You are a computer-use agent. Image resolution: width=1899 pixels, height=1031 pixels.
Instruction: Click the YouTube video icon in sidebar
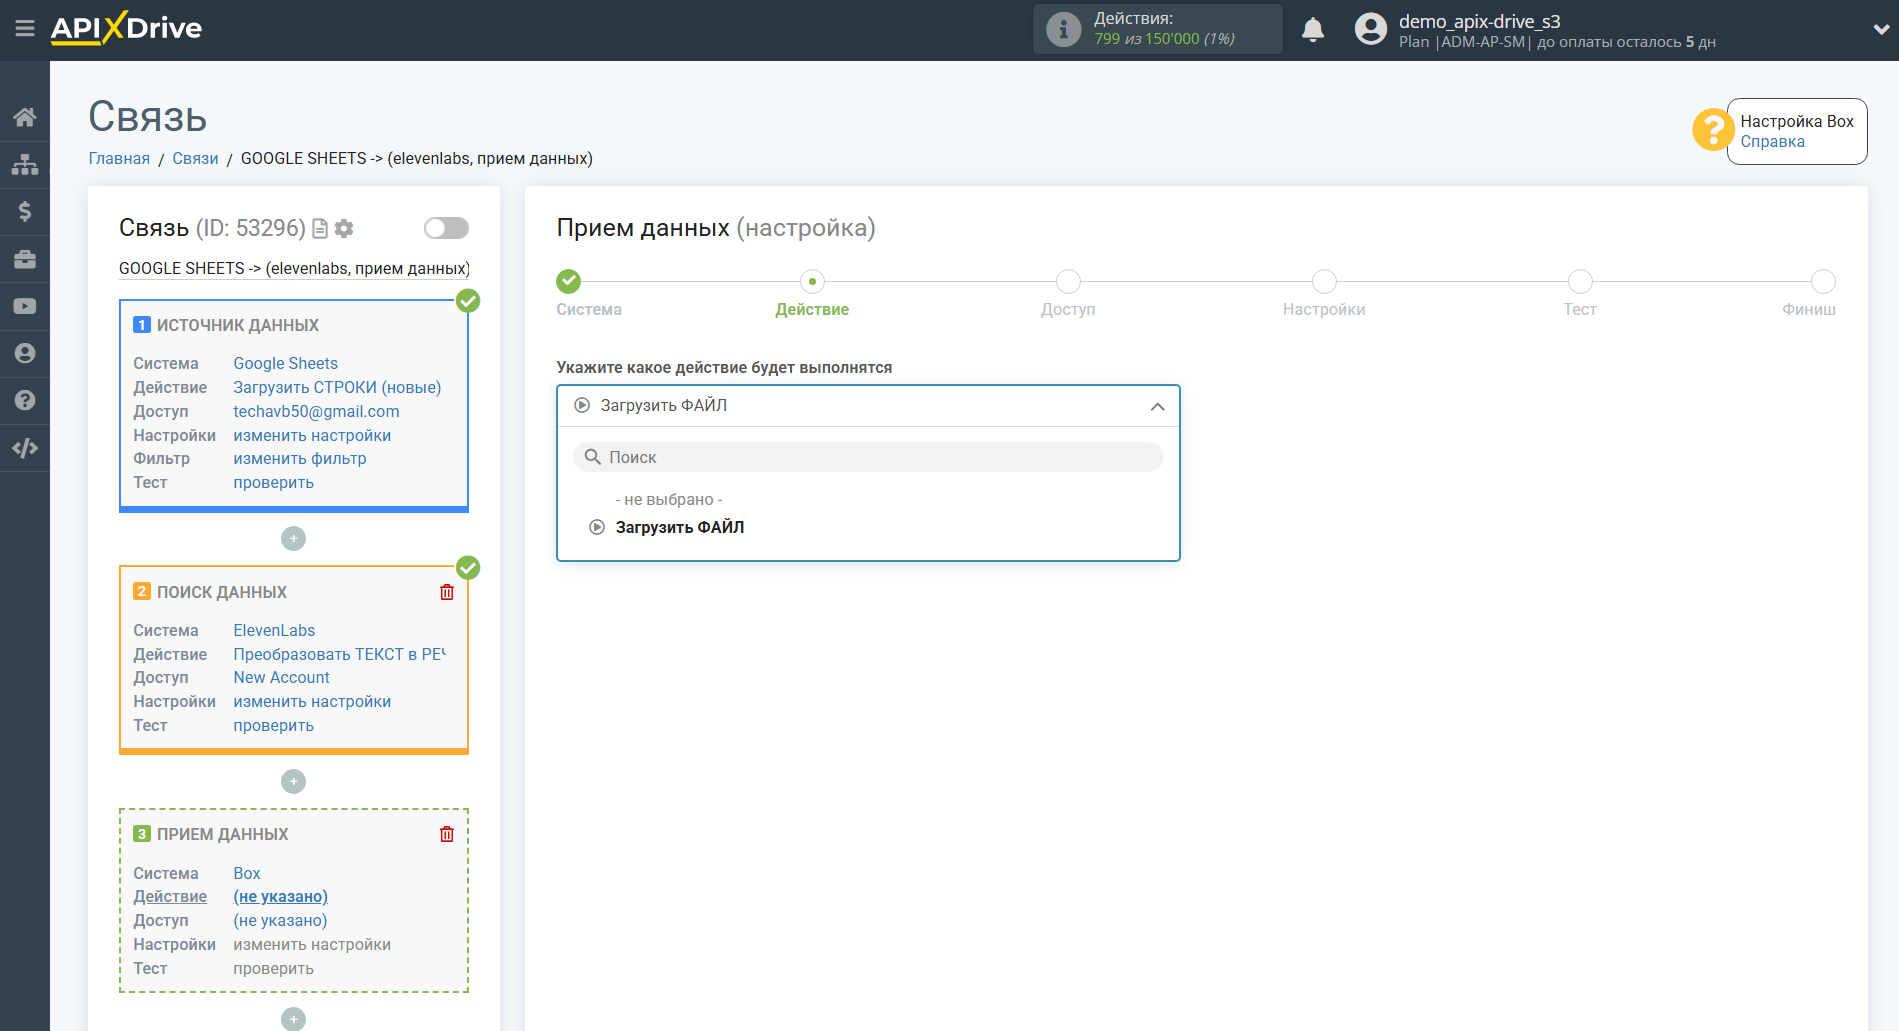coord(25,306)
